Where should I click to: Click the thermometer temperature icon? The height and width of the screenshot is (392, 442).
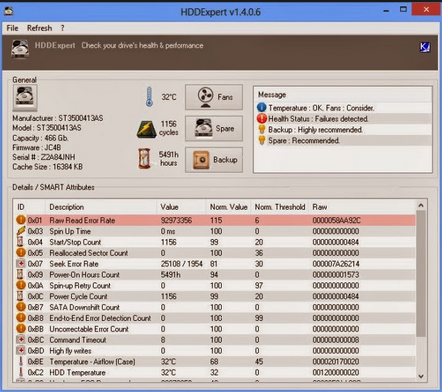pos(149,97)
